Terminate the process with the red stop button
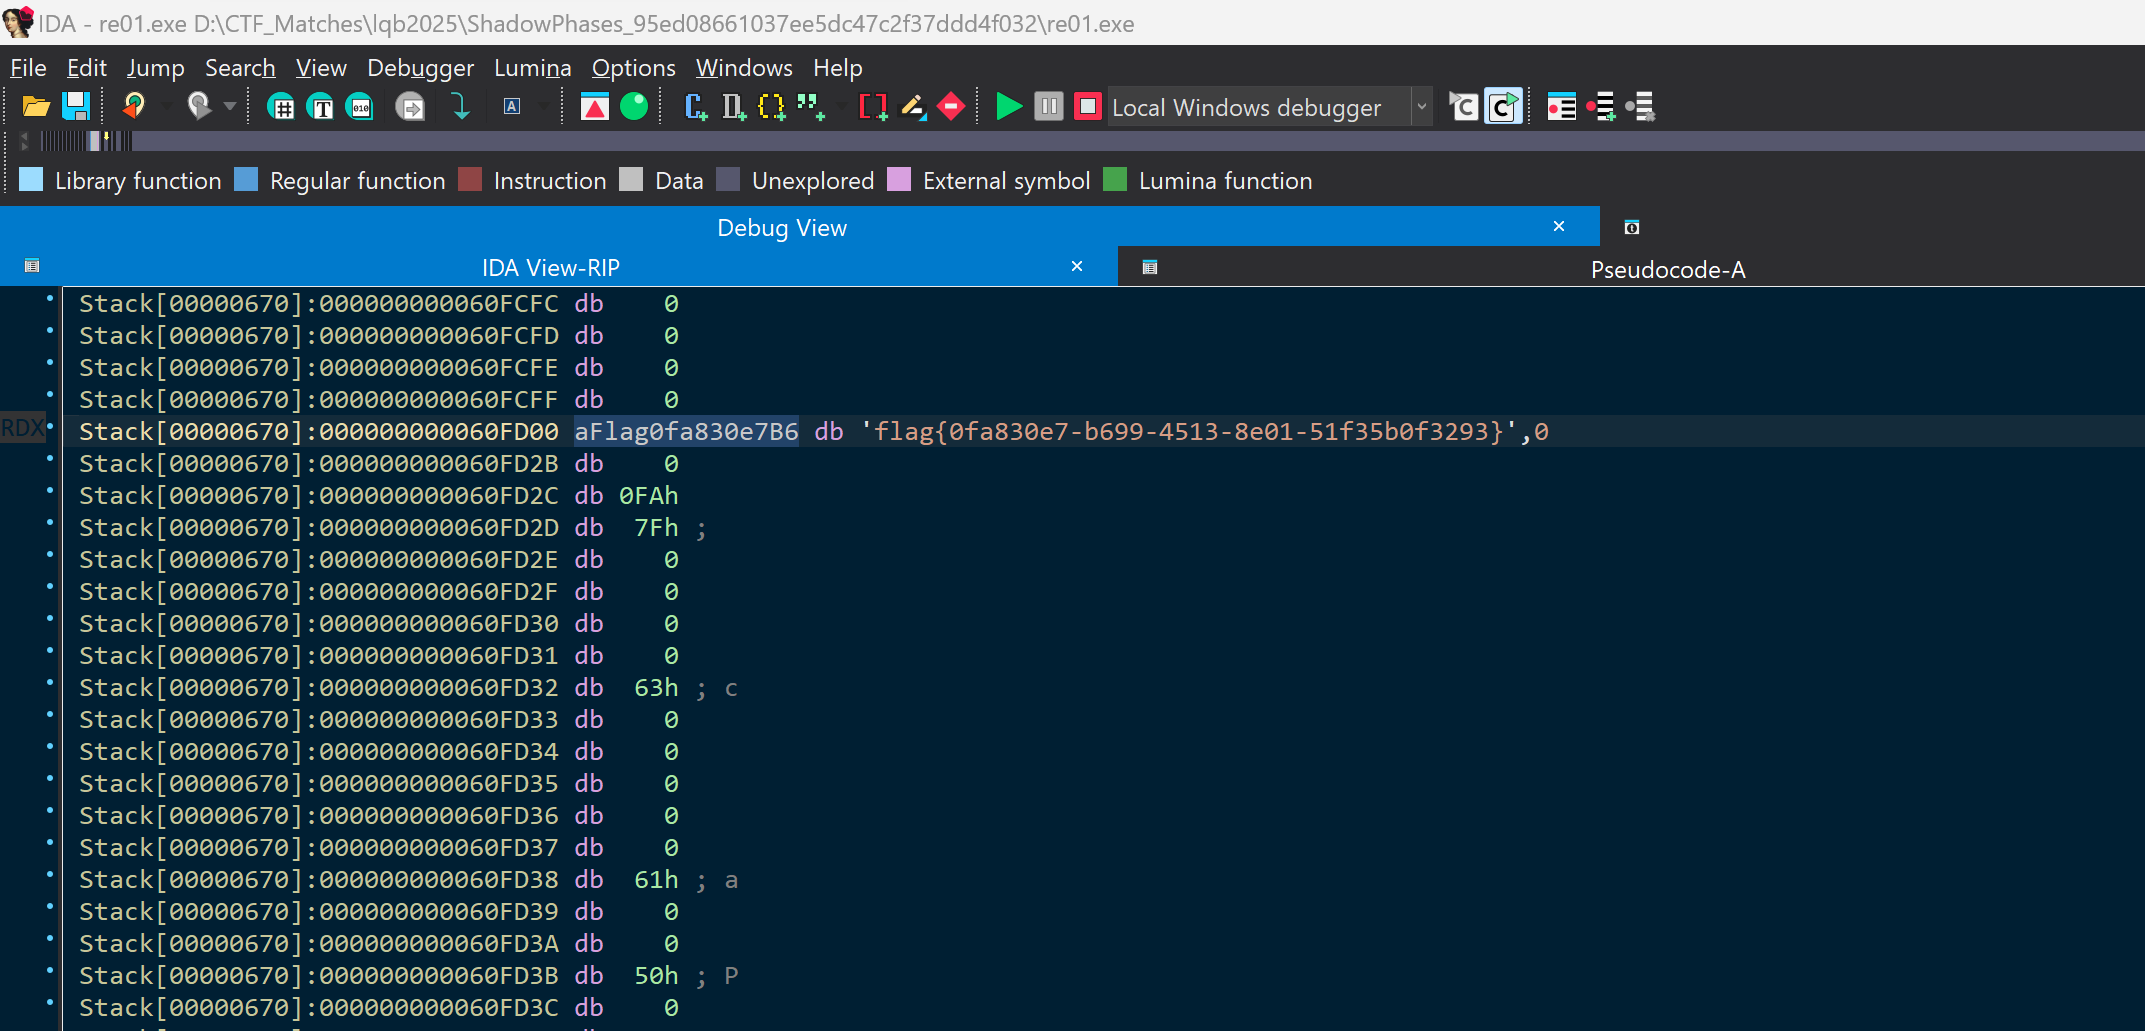This screenshot has width=2145, height=1031. pyautogui.click(x=1088, y=106)
